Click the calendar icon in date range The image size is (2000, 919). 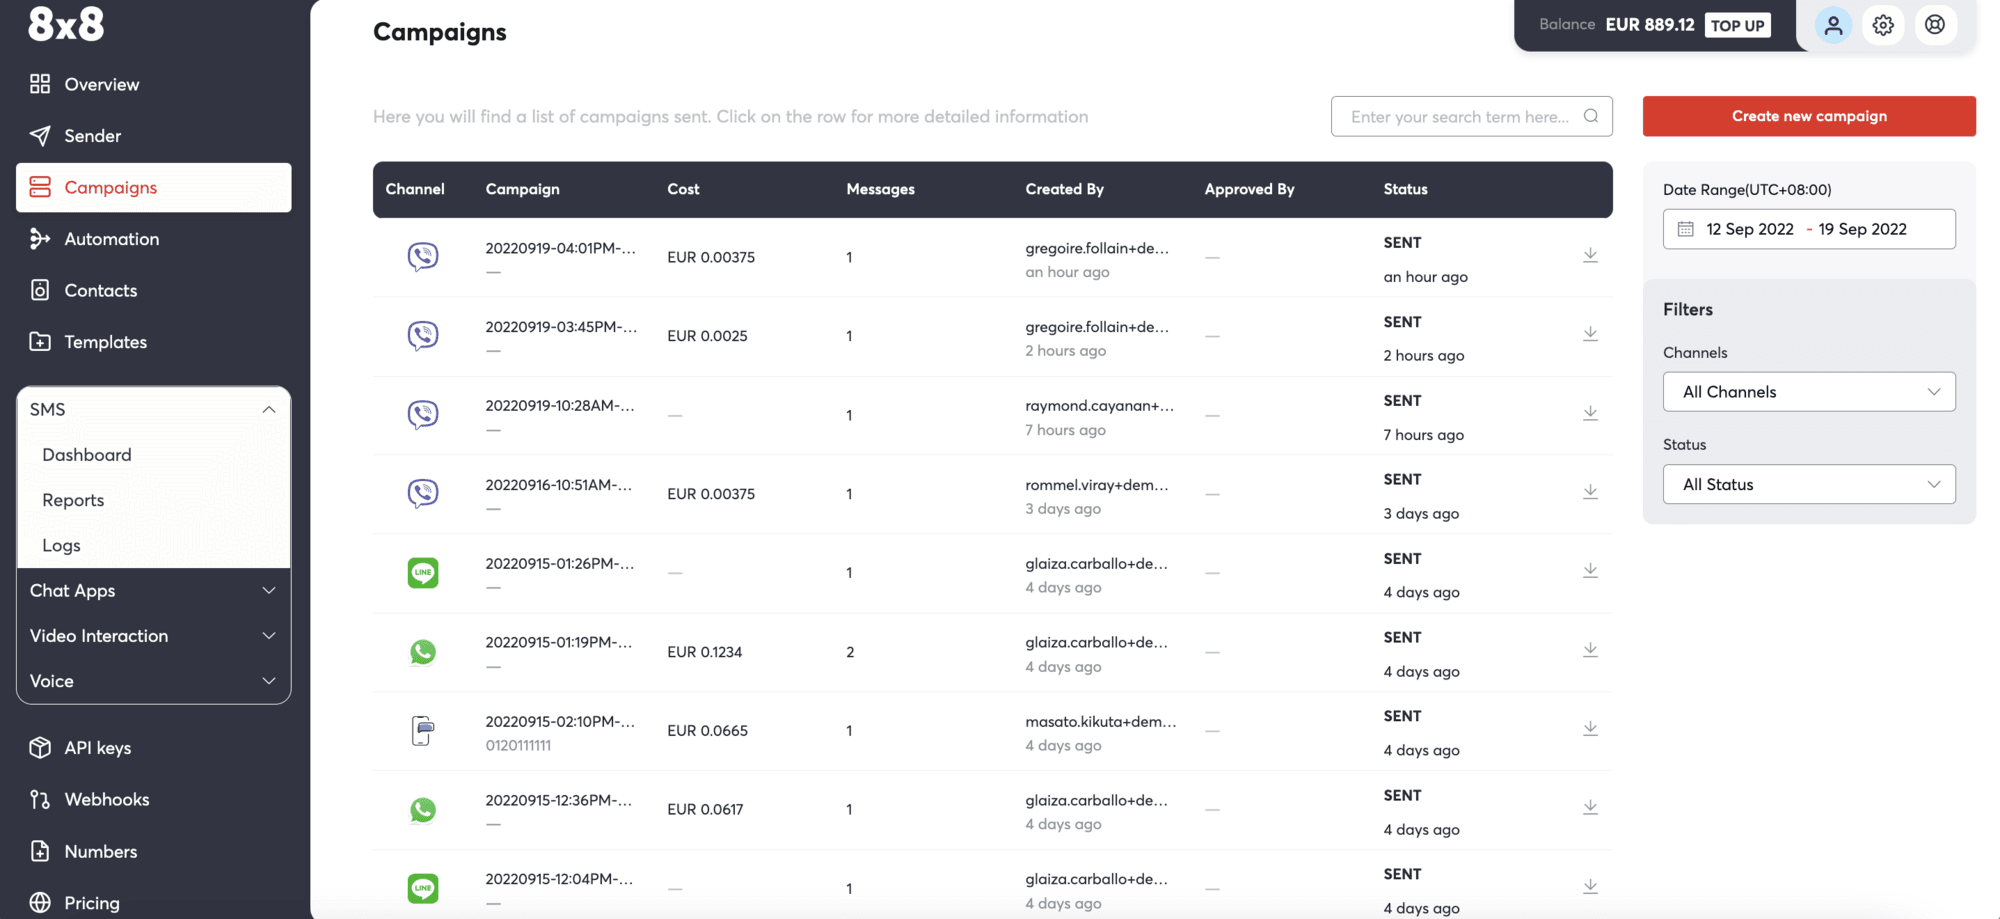pyautogui.click(x=1685, y=229)
